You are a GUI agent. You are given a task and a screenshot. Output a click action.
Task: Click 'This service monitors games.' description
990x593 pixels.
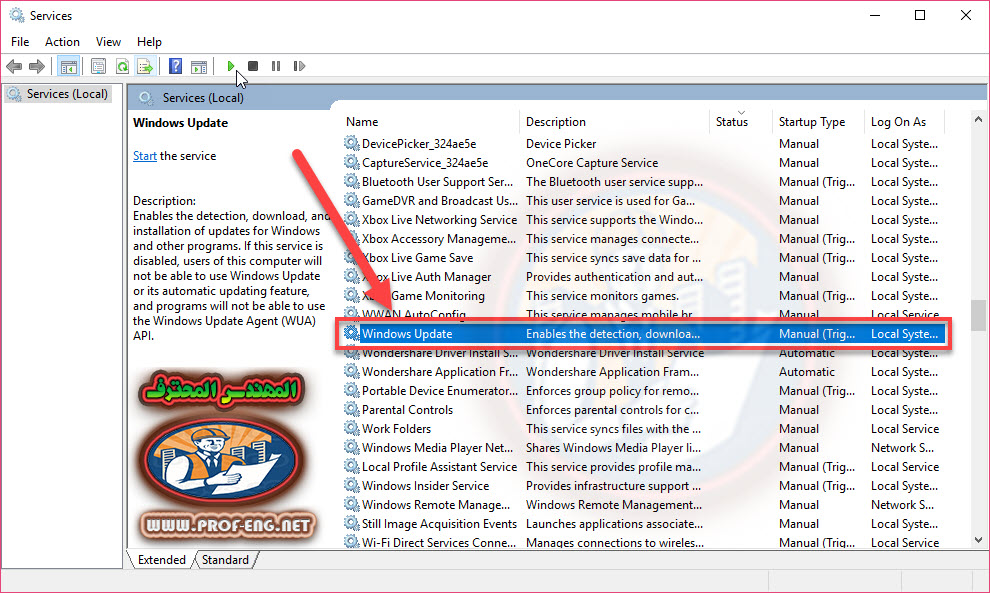(x=602, y=296)
